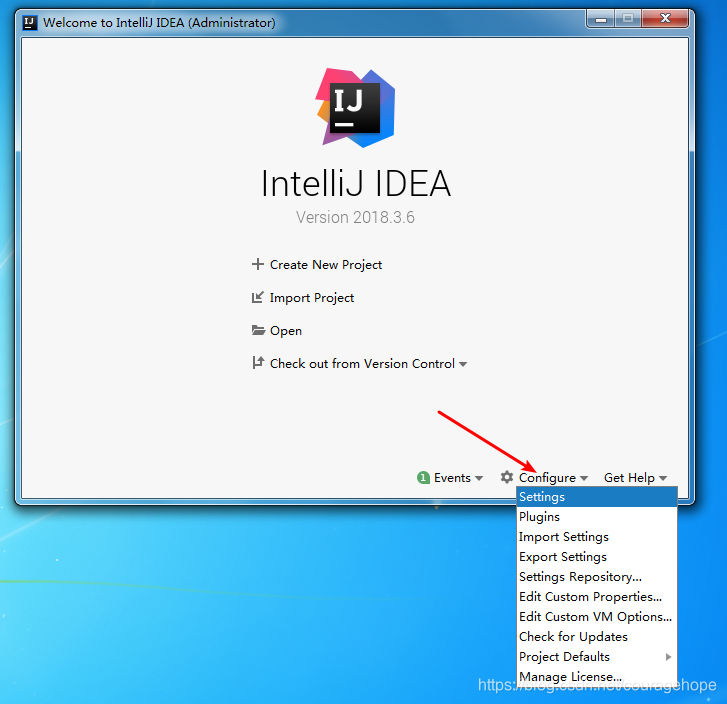Open the Get Help dropdown
The width and height of the screenshot is (727, 704).
(635, 478)
